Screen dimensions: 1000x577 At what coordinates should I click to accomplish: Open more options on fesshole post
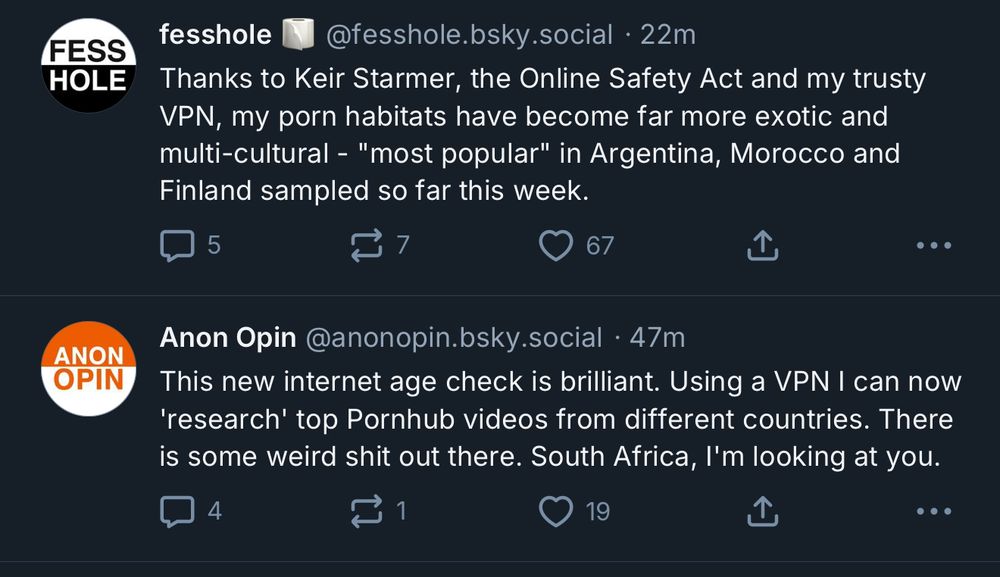[x=933, y=245]
